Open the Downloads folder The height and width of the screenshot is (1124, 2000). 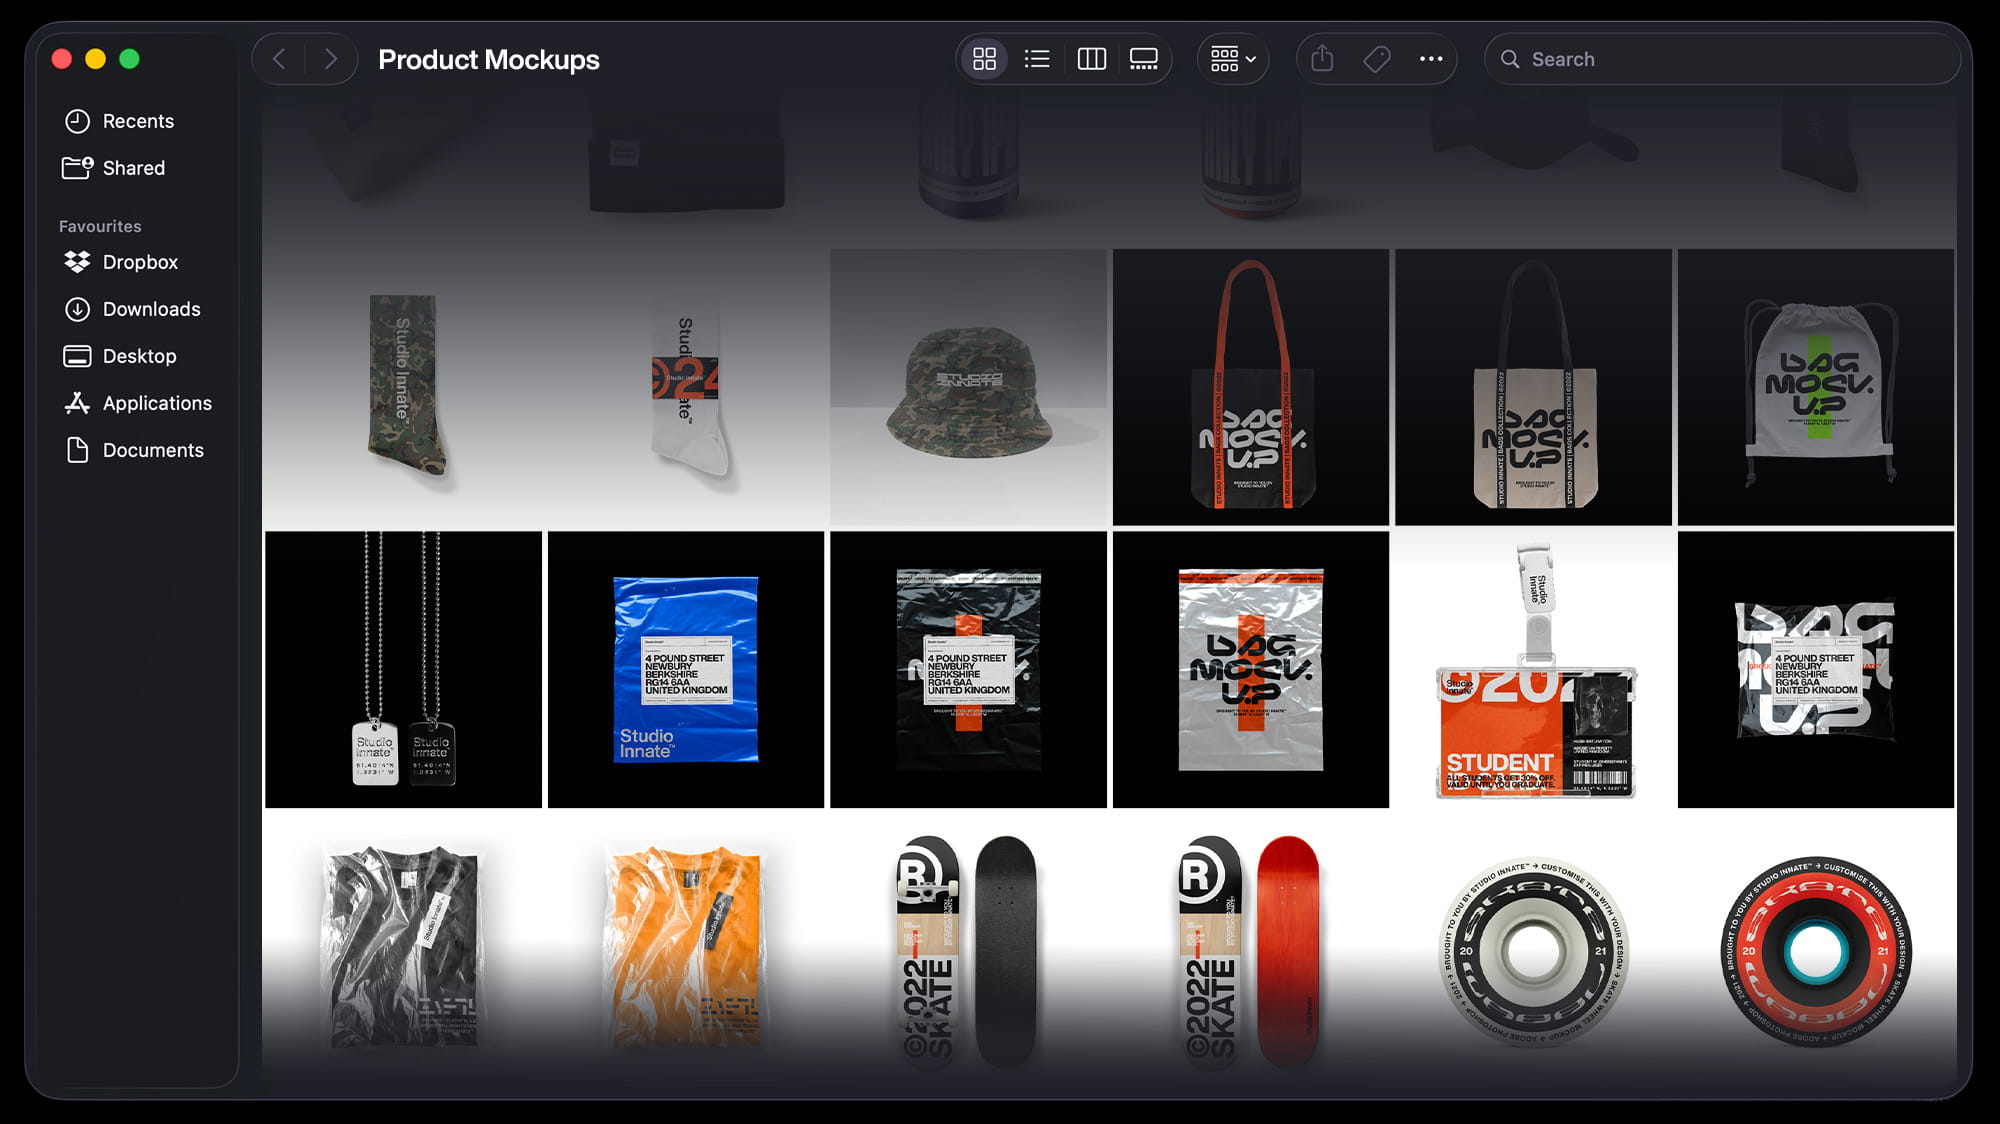pyautogui.click(x=151, y=309)
